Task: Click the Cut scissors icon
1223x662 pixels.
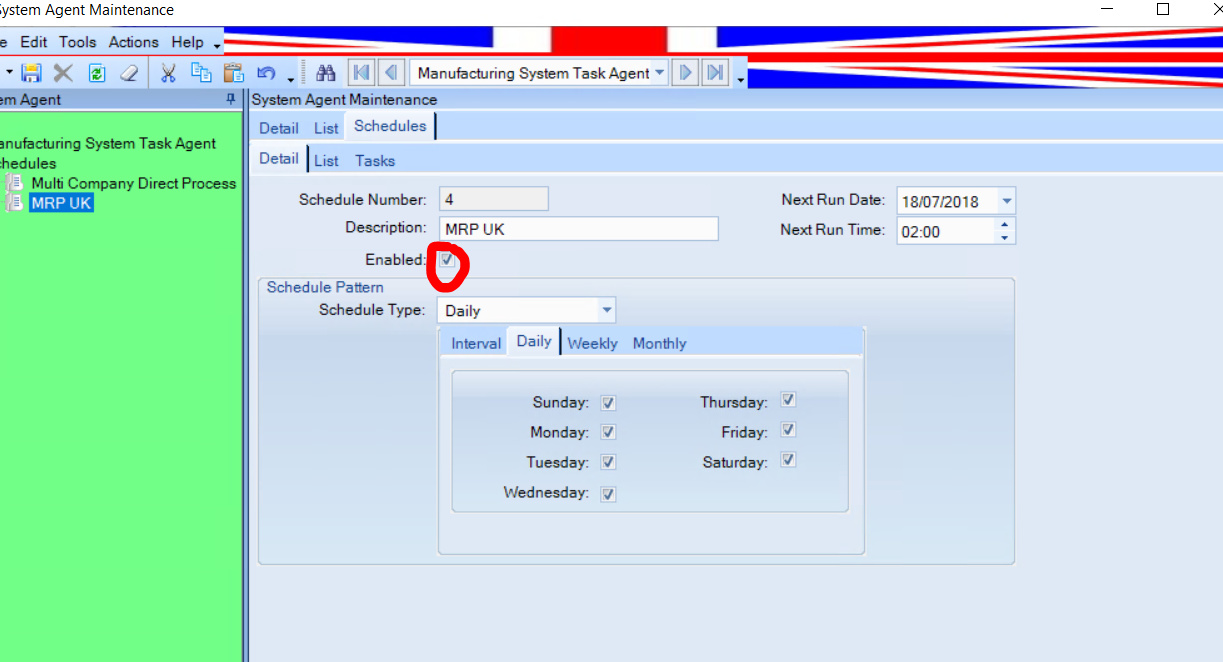Action: (168, 73)
